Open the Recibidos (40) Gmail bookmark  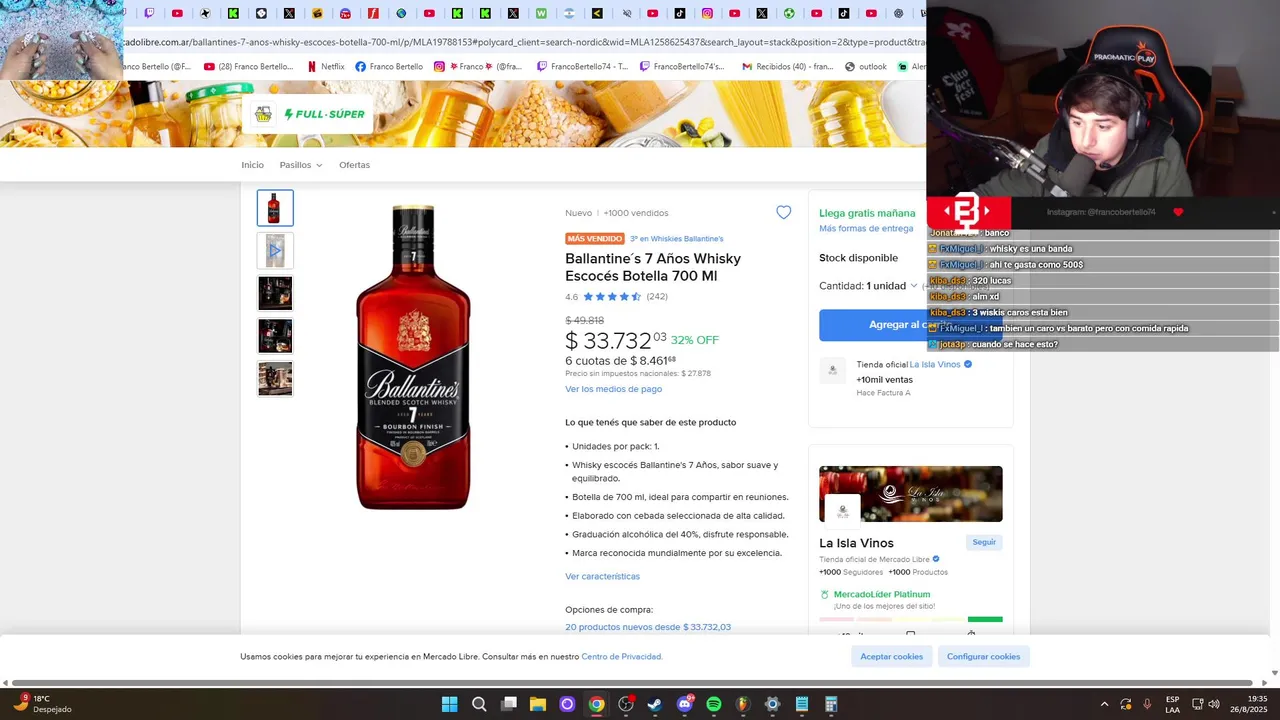787,67
